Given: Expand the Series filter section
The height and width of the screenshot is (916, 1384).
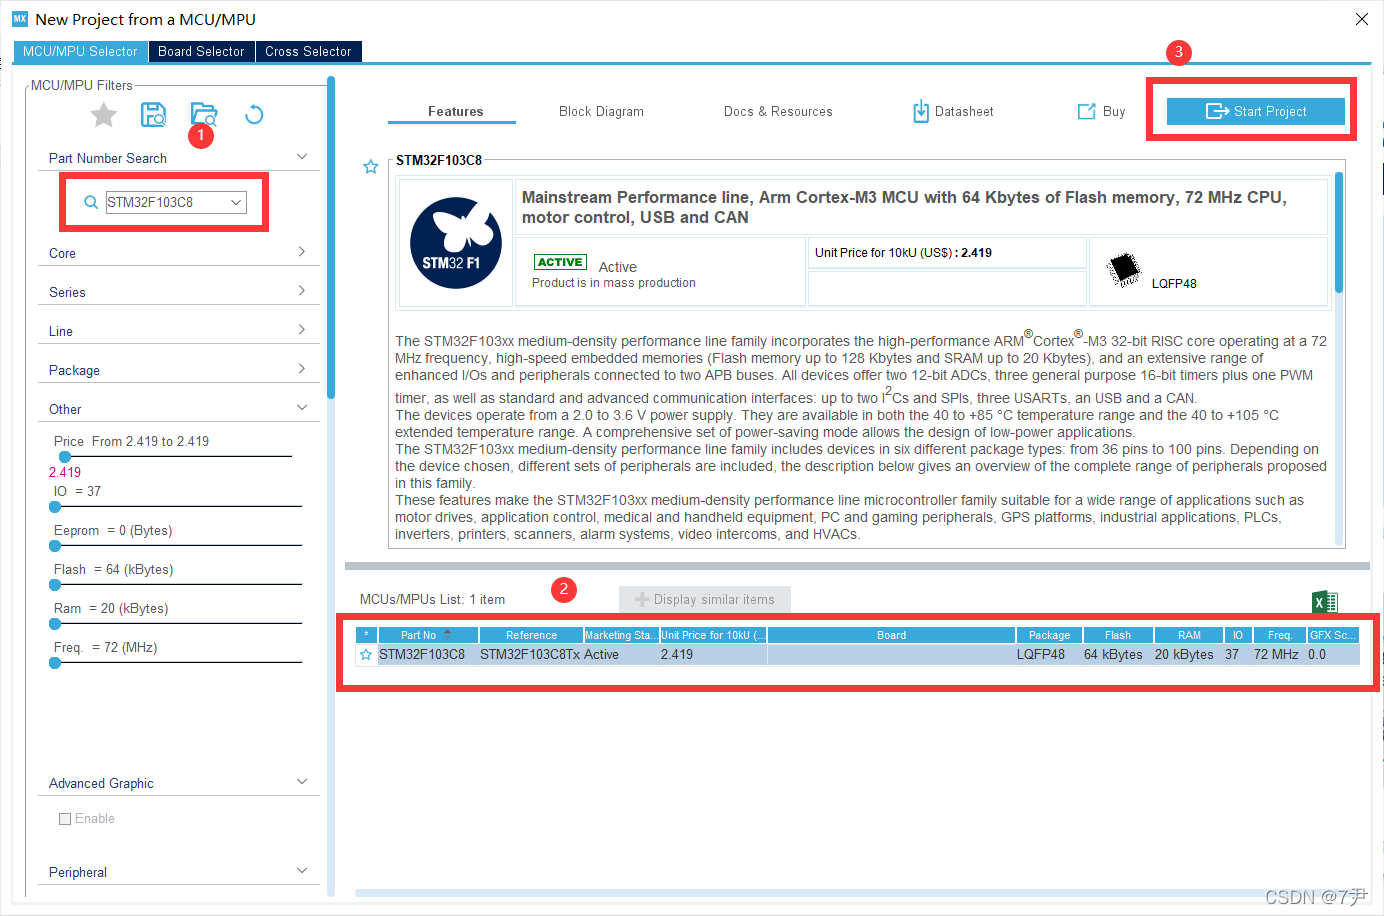Looking at the screenshot, I should [302, 291].
